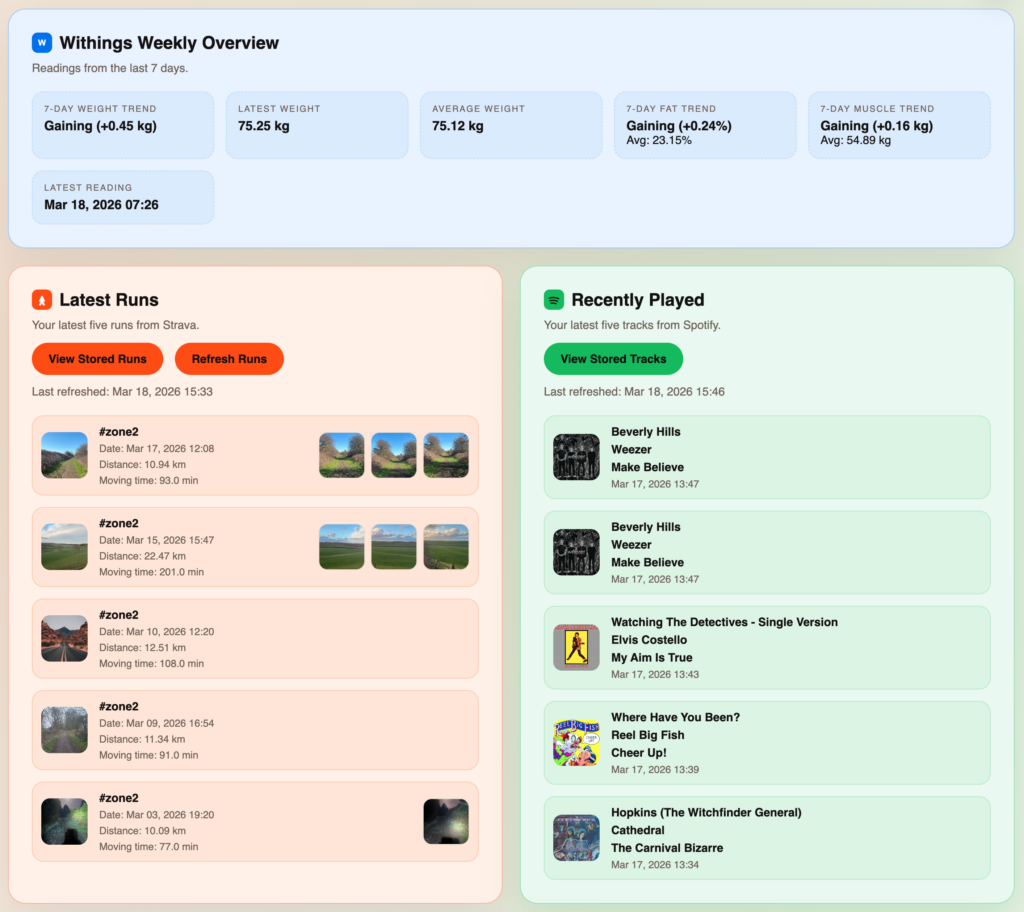The height and width of the screenshot is (912, 1024).
Task: Click 'Readings from the last 7 days.' subtitle
Action: click(x=110, y=69)
